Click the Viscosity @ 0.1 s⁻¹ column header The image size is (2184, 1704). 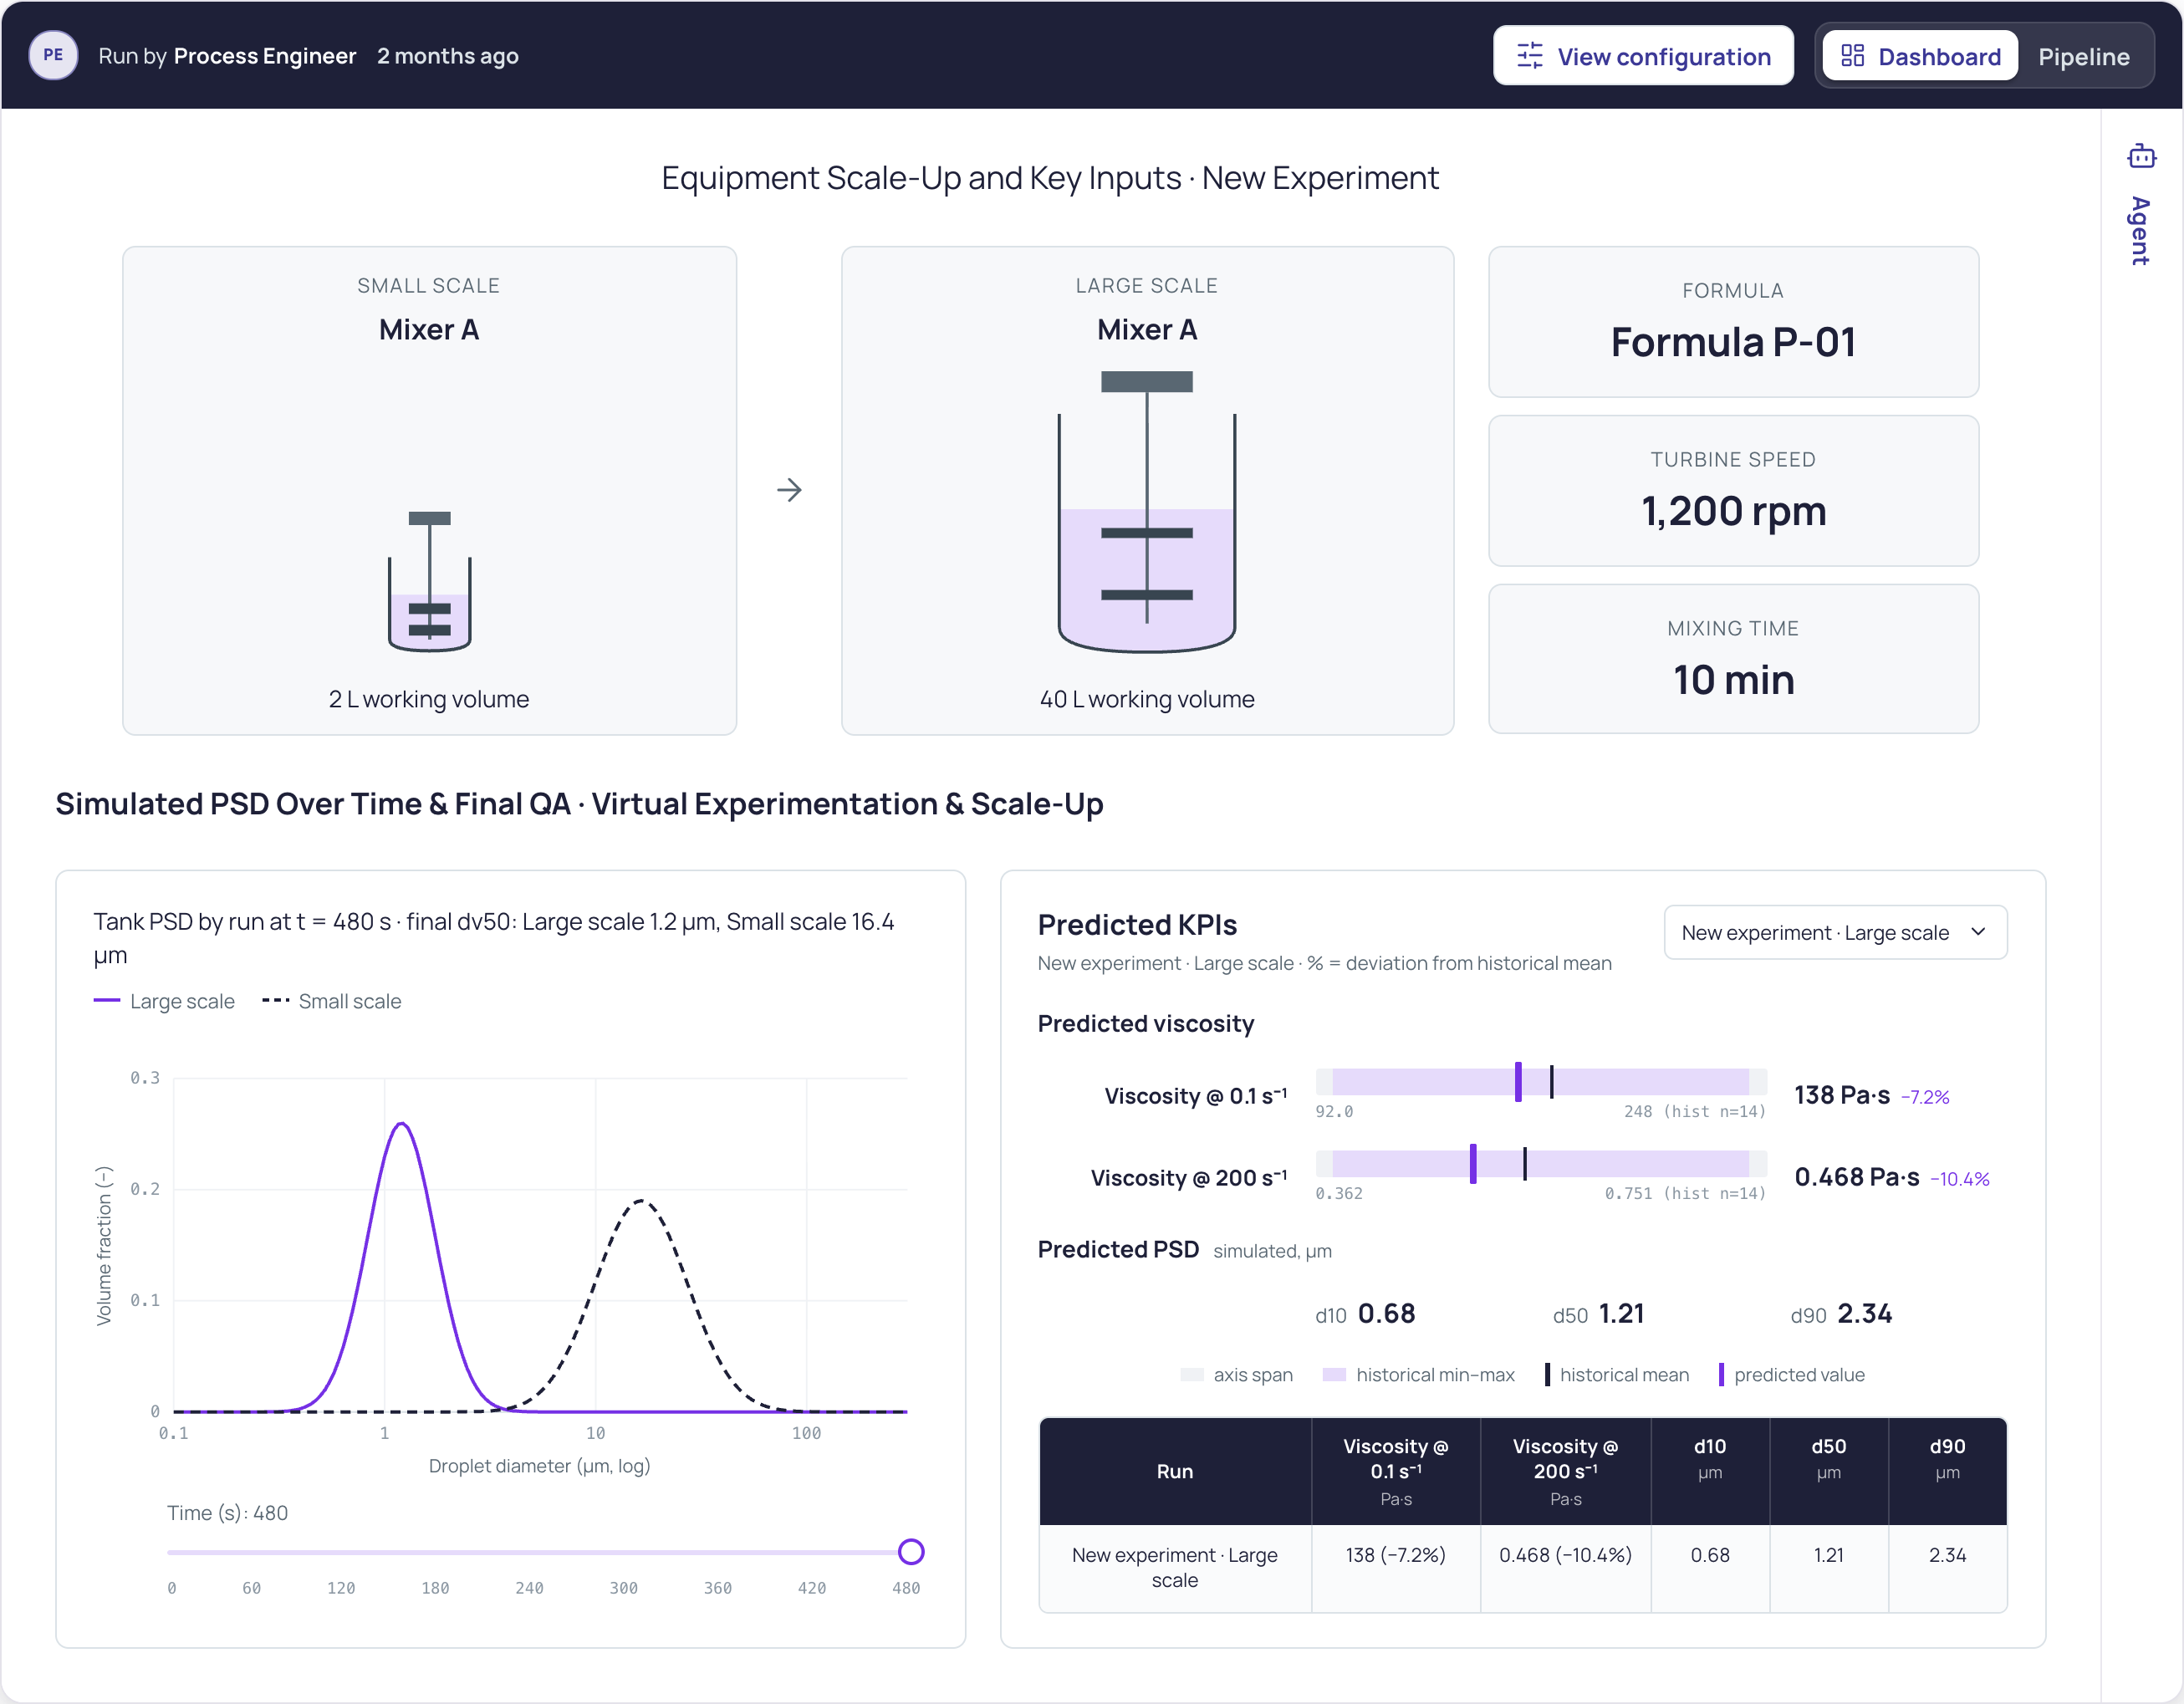coord(1396,1471)
